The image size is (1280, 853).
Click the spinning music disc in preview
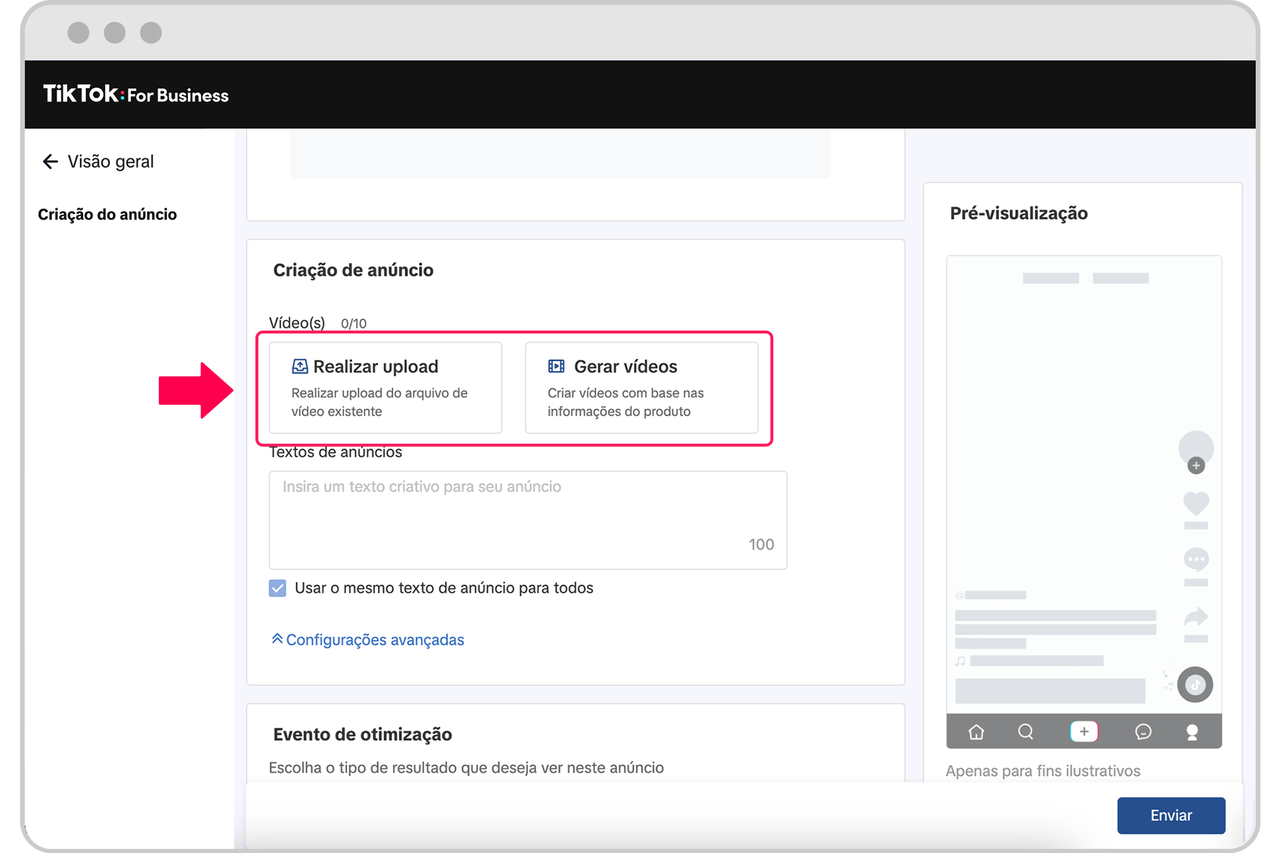click(x=1195, y=685)
